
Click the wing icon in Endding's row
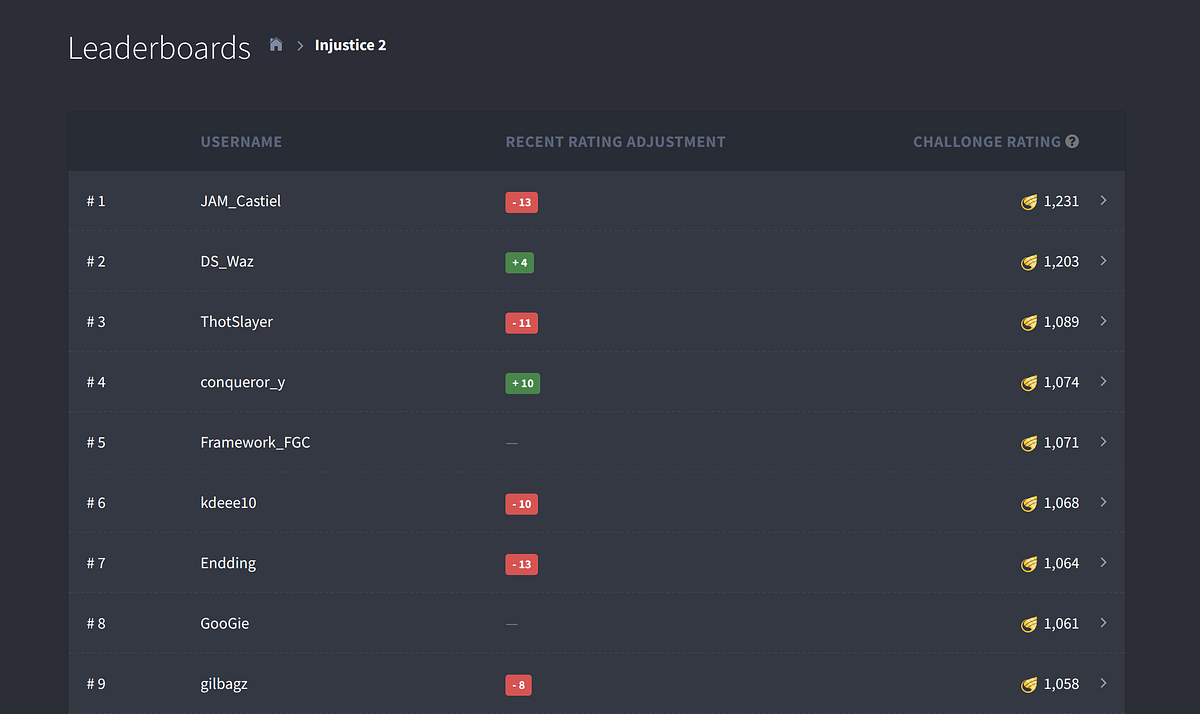1029,564
